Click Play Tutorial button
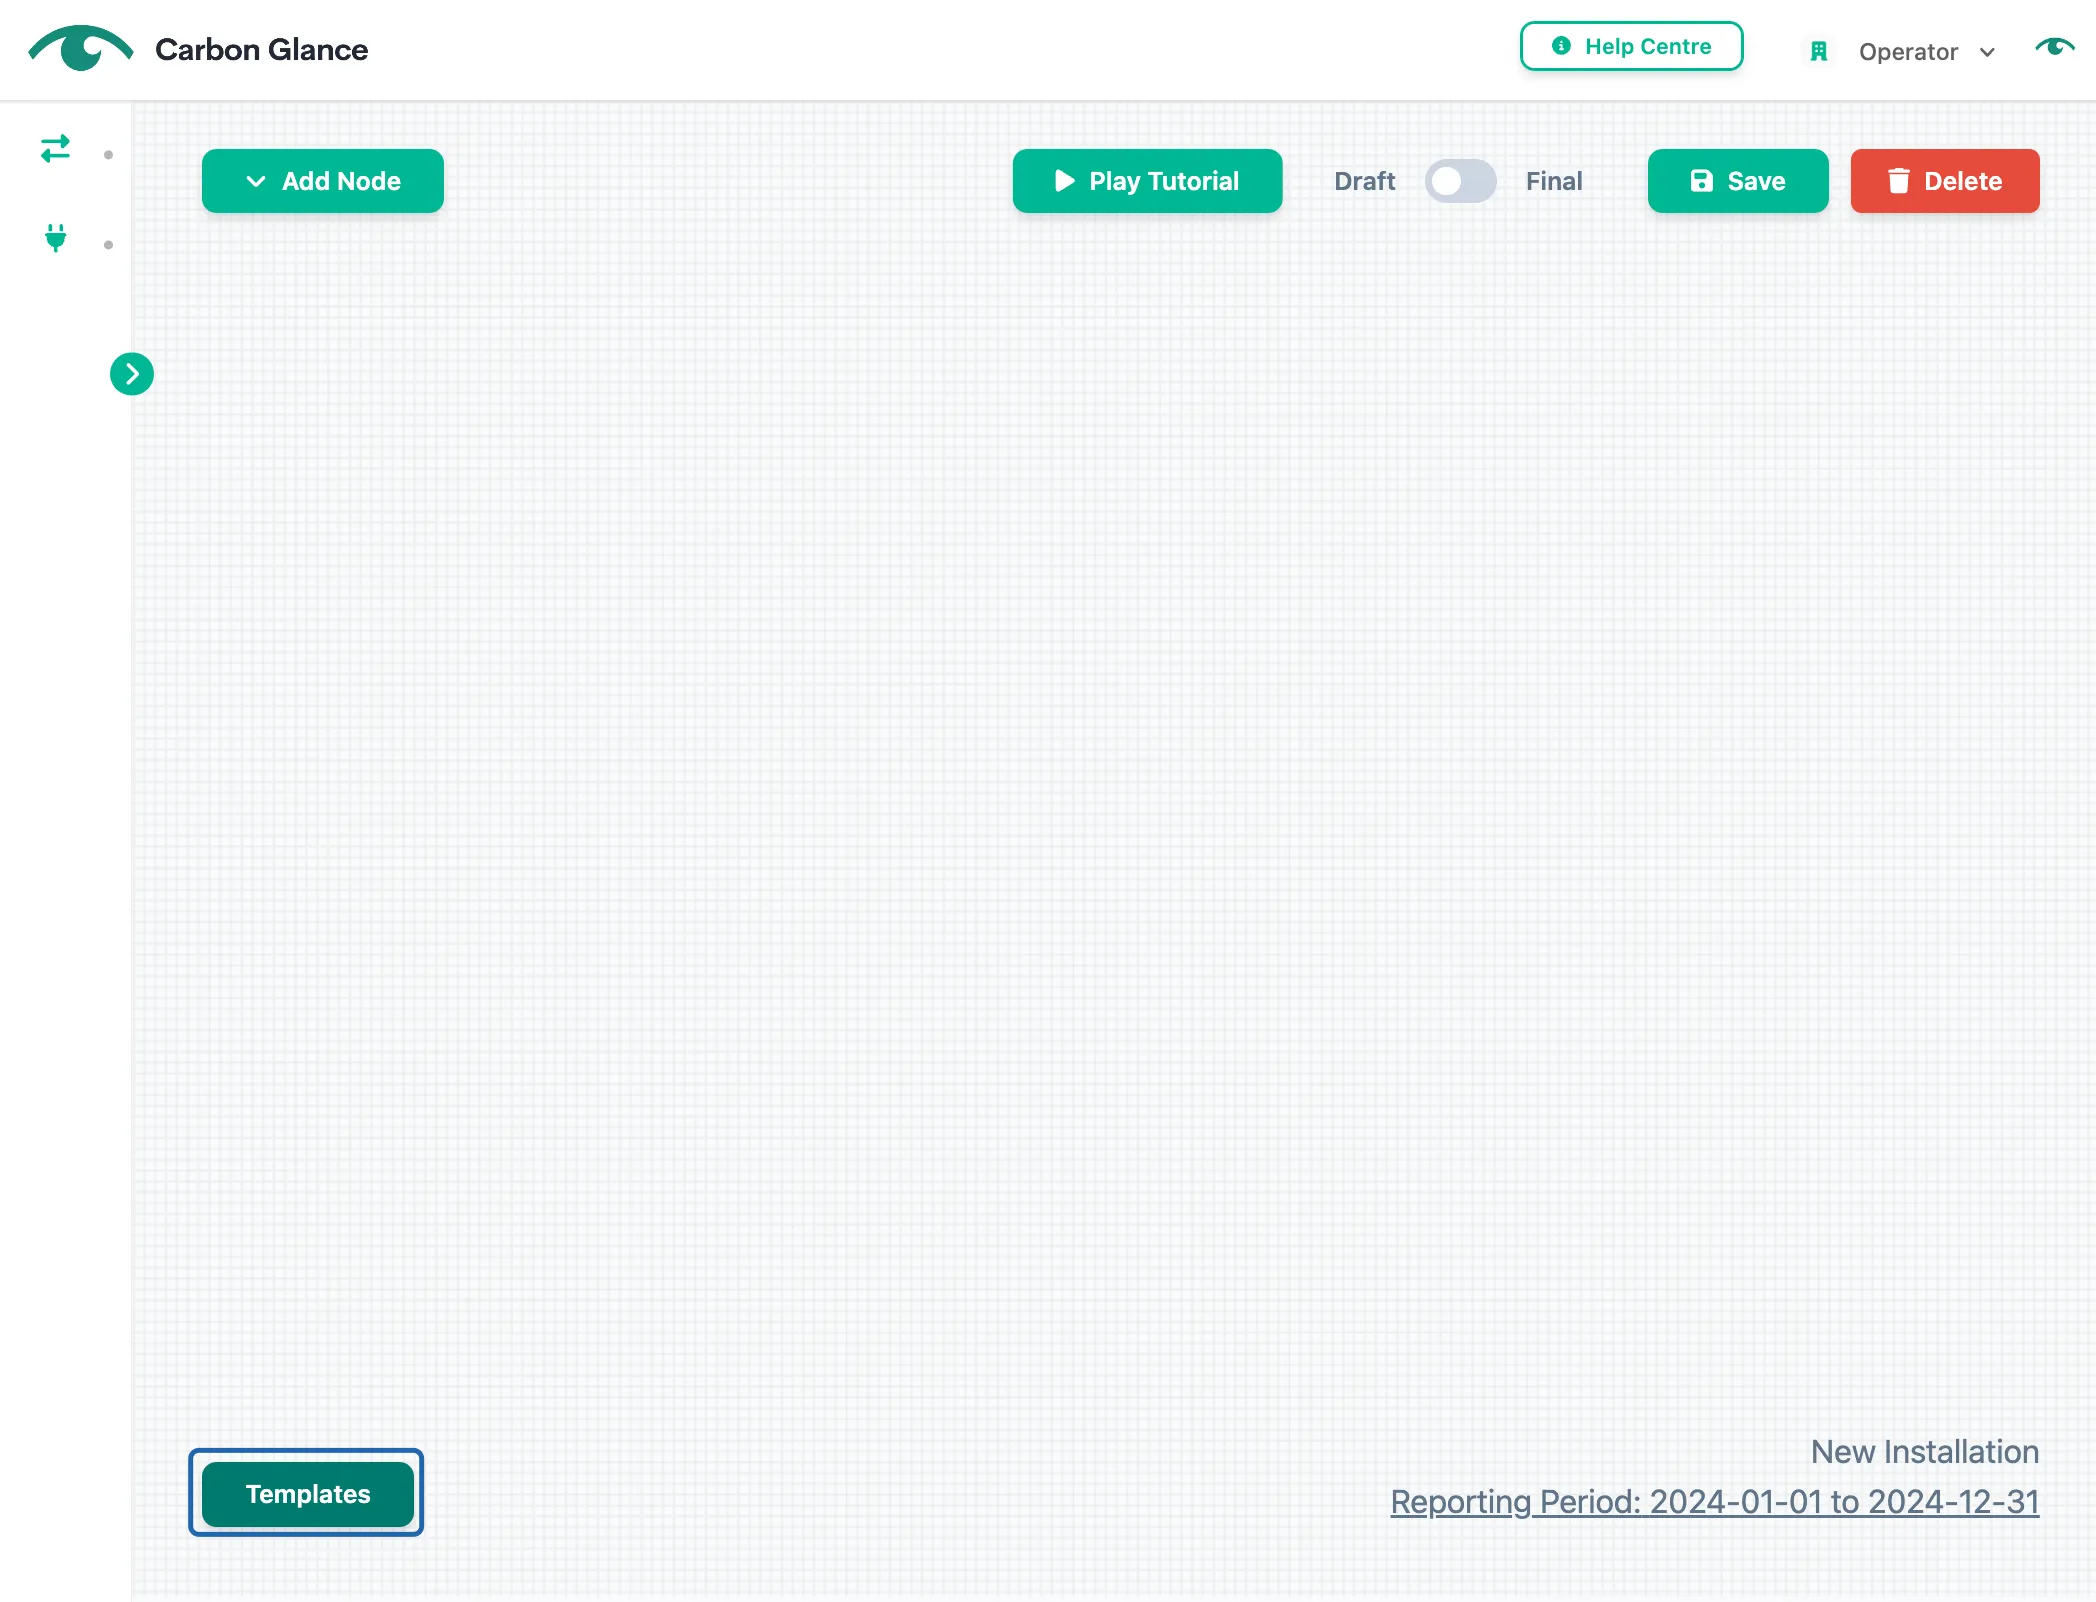The image size is (2096, 1602). click(1147, 181)
